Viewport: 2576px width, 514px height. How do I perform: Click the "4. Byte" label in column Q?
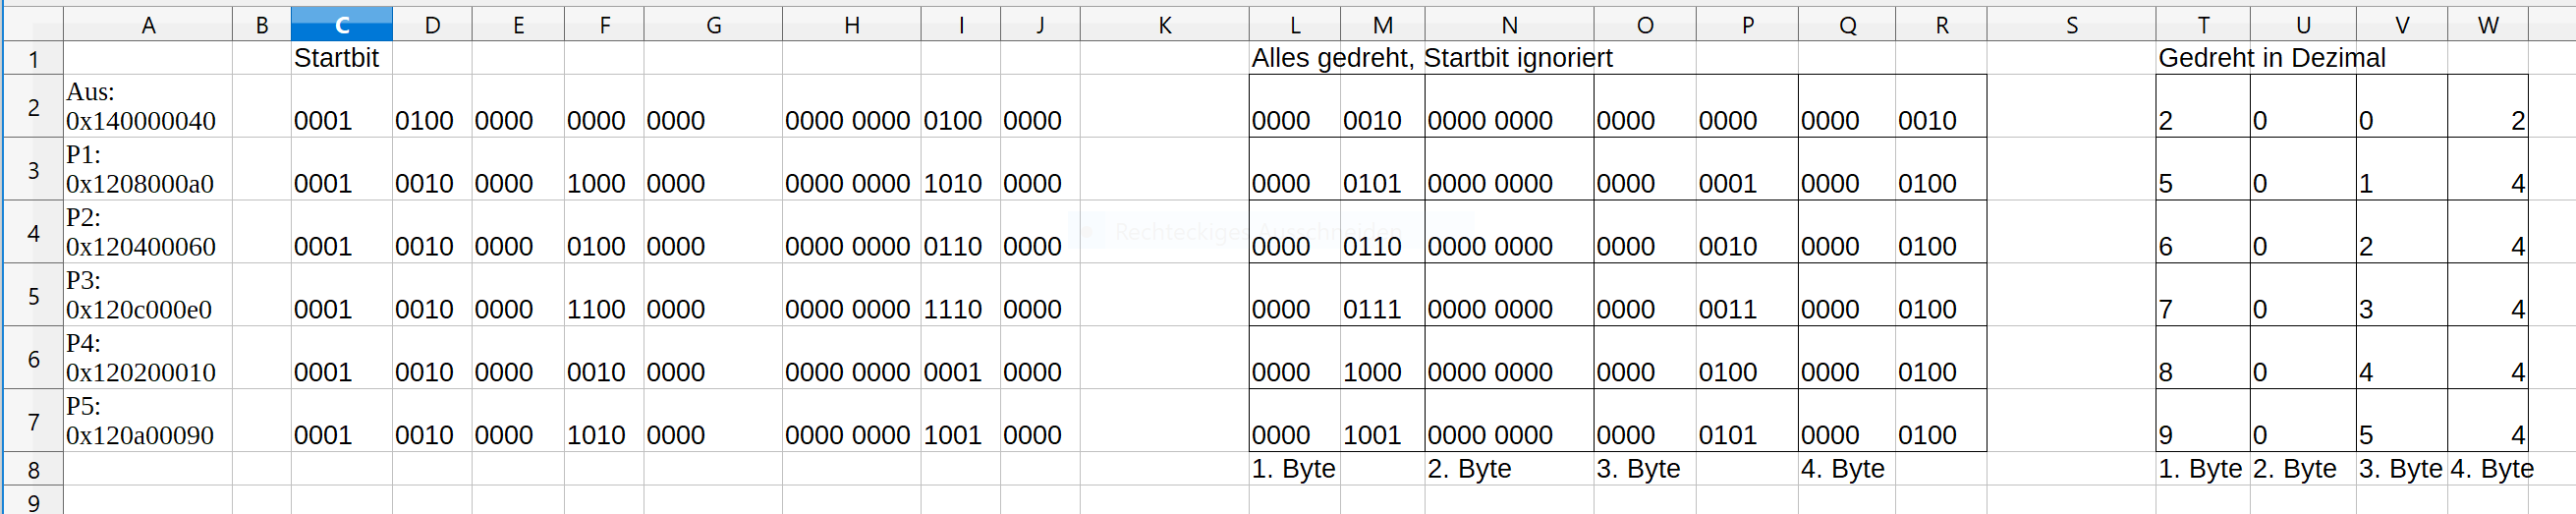1842,469
